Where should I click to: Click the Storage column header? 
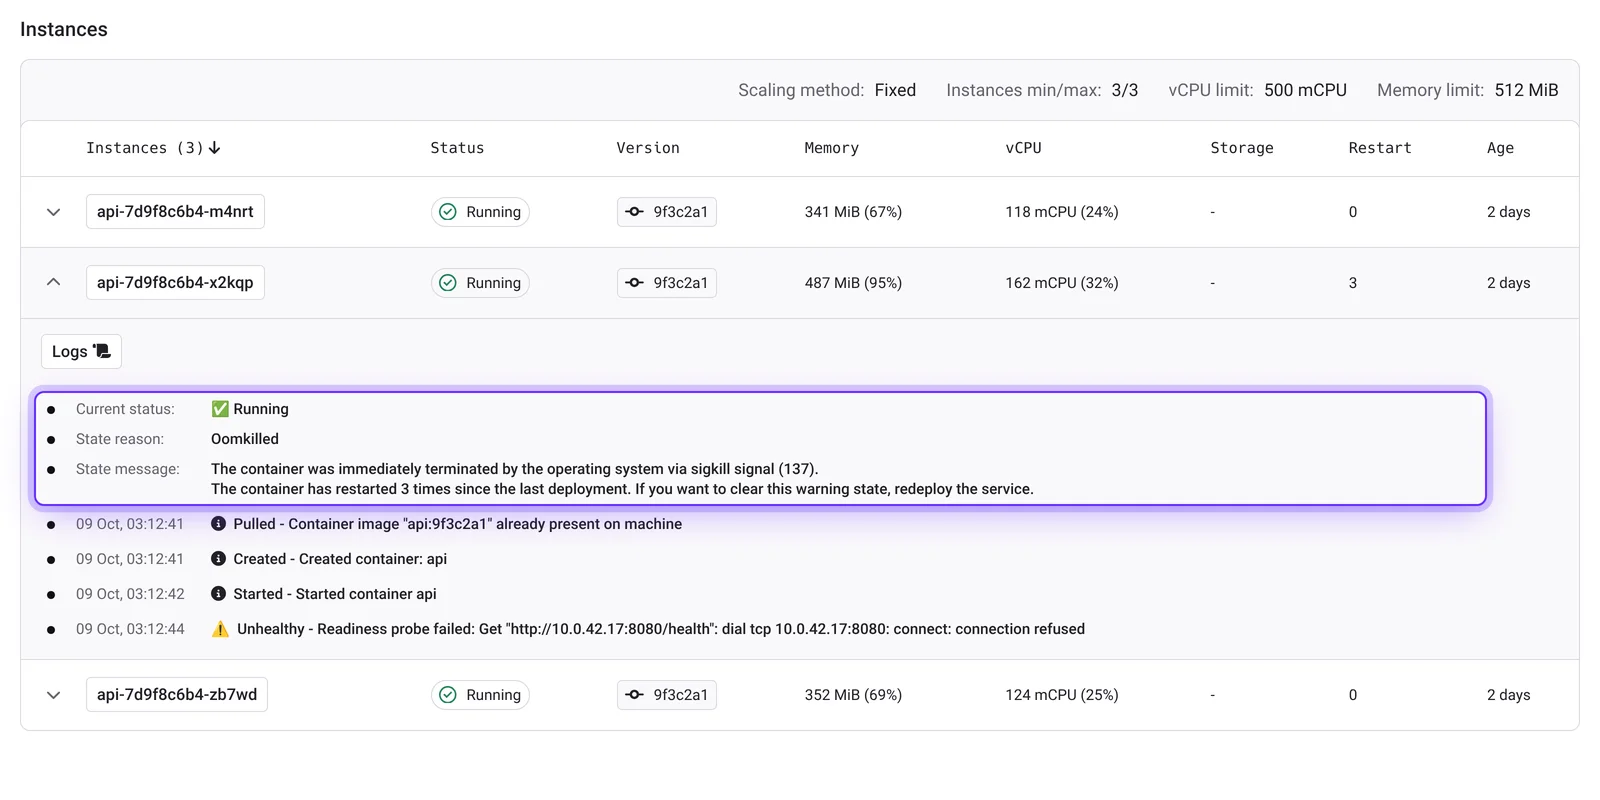[x=1242, y=148]
